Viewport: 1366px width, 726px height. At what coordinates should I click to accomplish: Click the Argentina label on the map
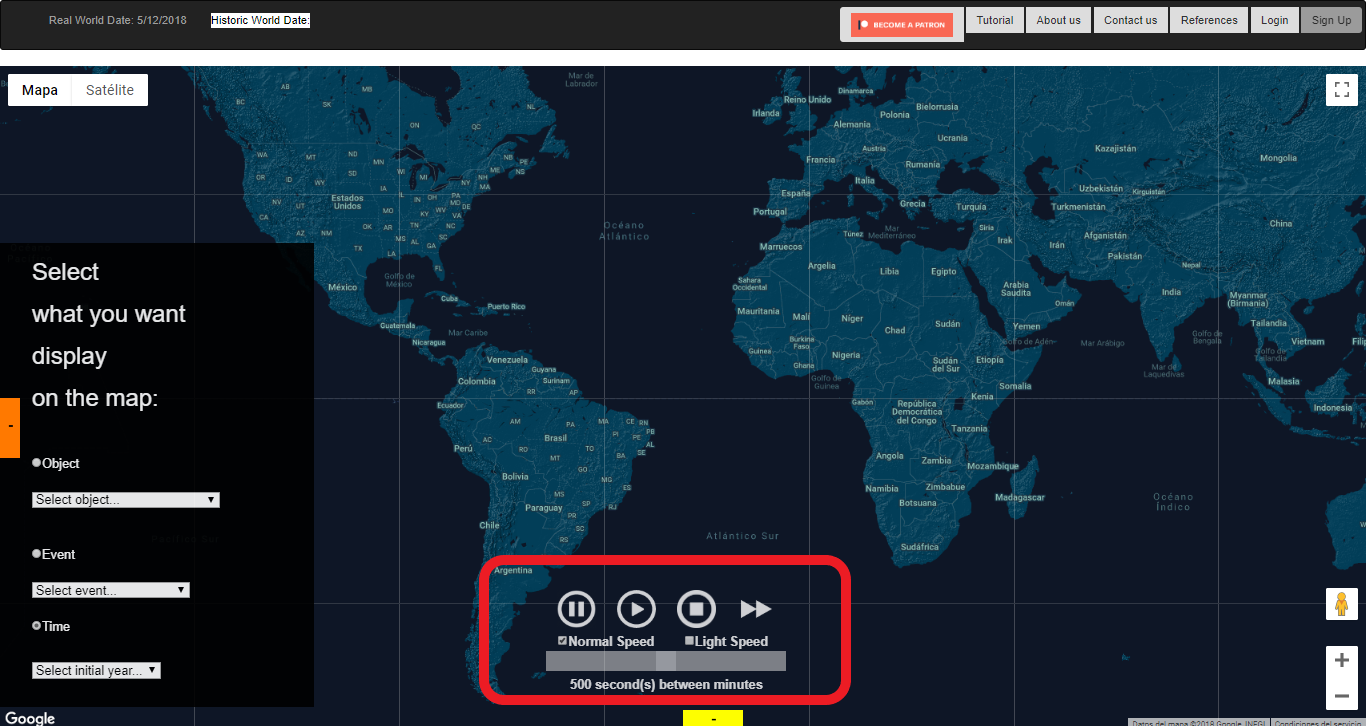514,570
